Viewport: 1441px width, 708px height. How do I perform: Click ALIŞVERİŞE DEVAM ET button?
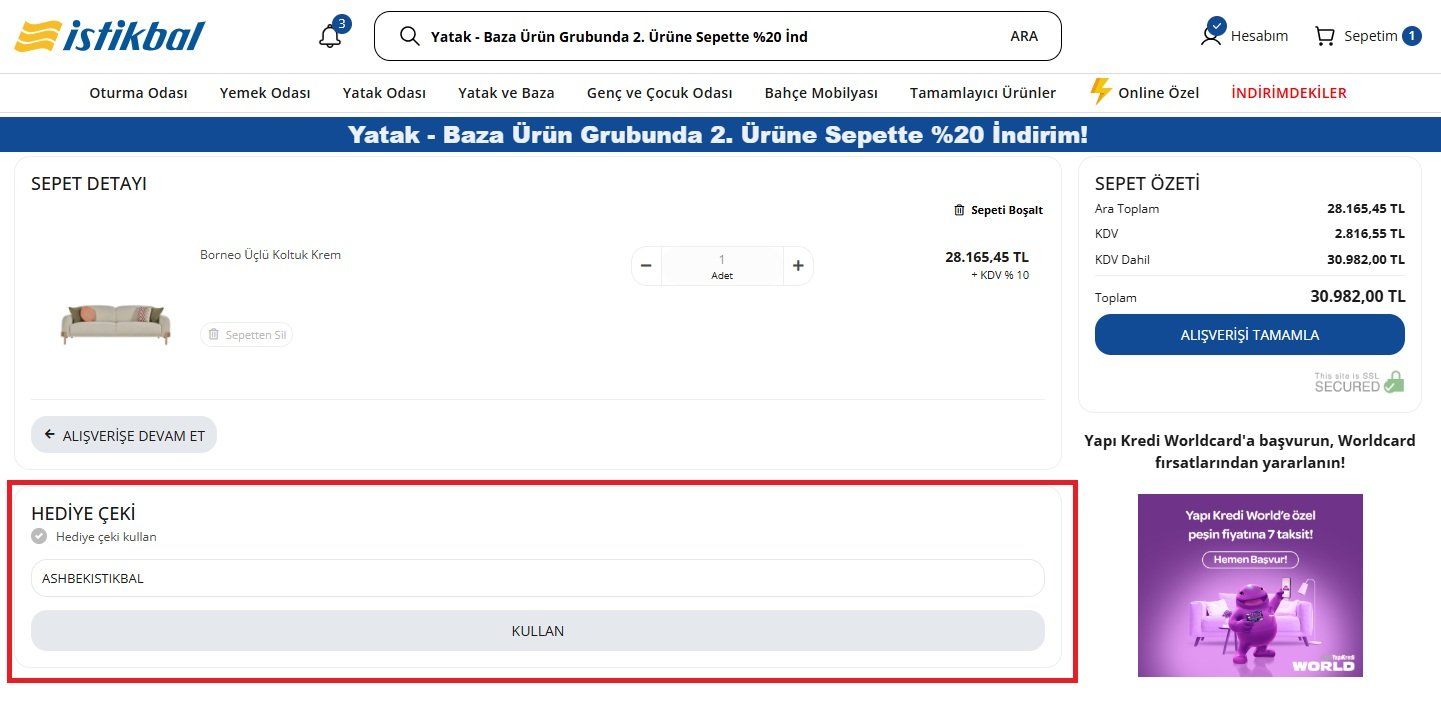(x=124, y=435)
